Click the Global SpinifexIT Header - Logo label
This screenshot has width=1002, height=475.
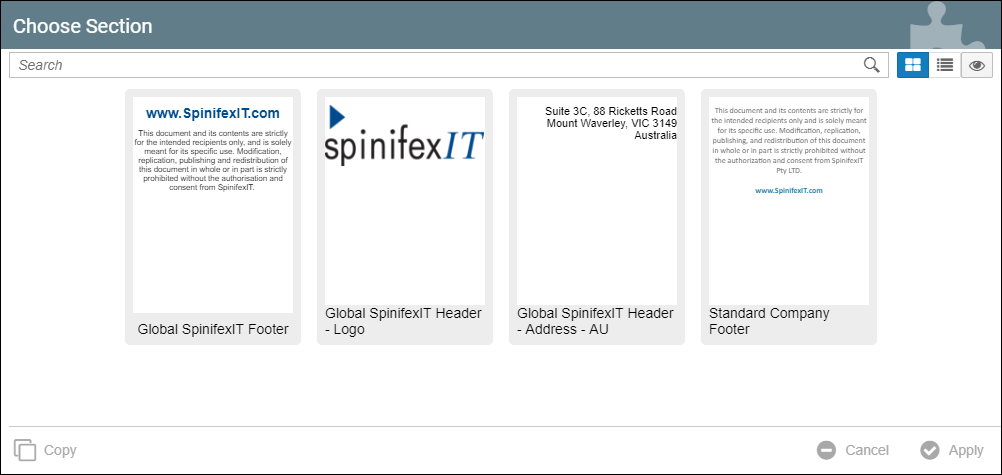[x=404, y=321]
